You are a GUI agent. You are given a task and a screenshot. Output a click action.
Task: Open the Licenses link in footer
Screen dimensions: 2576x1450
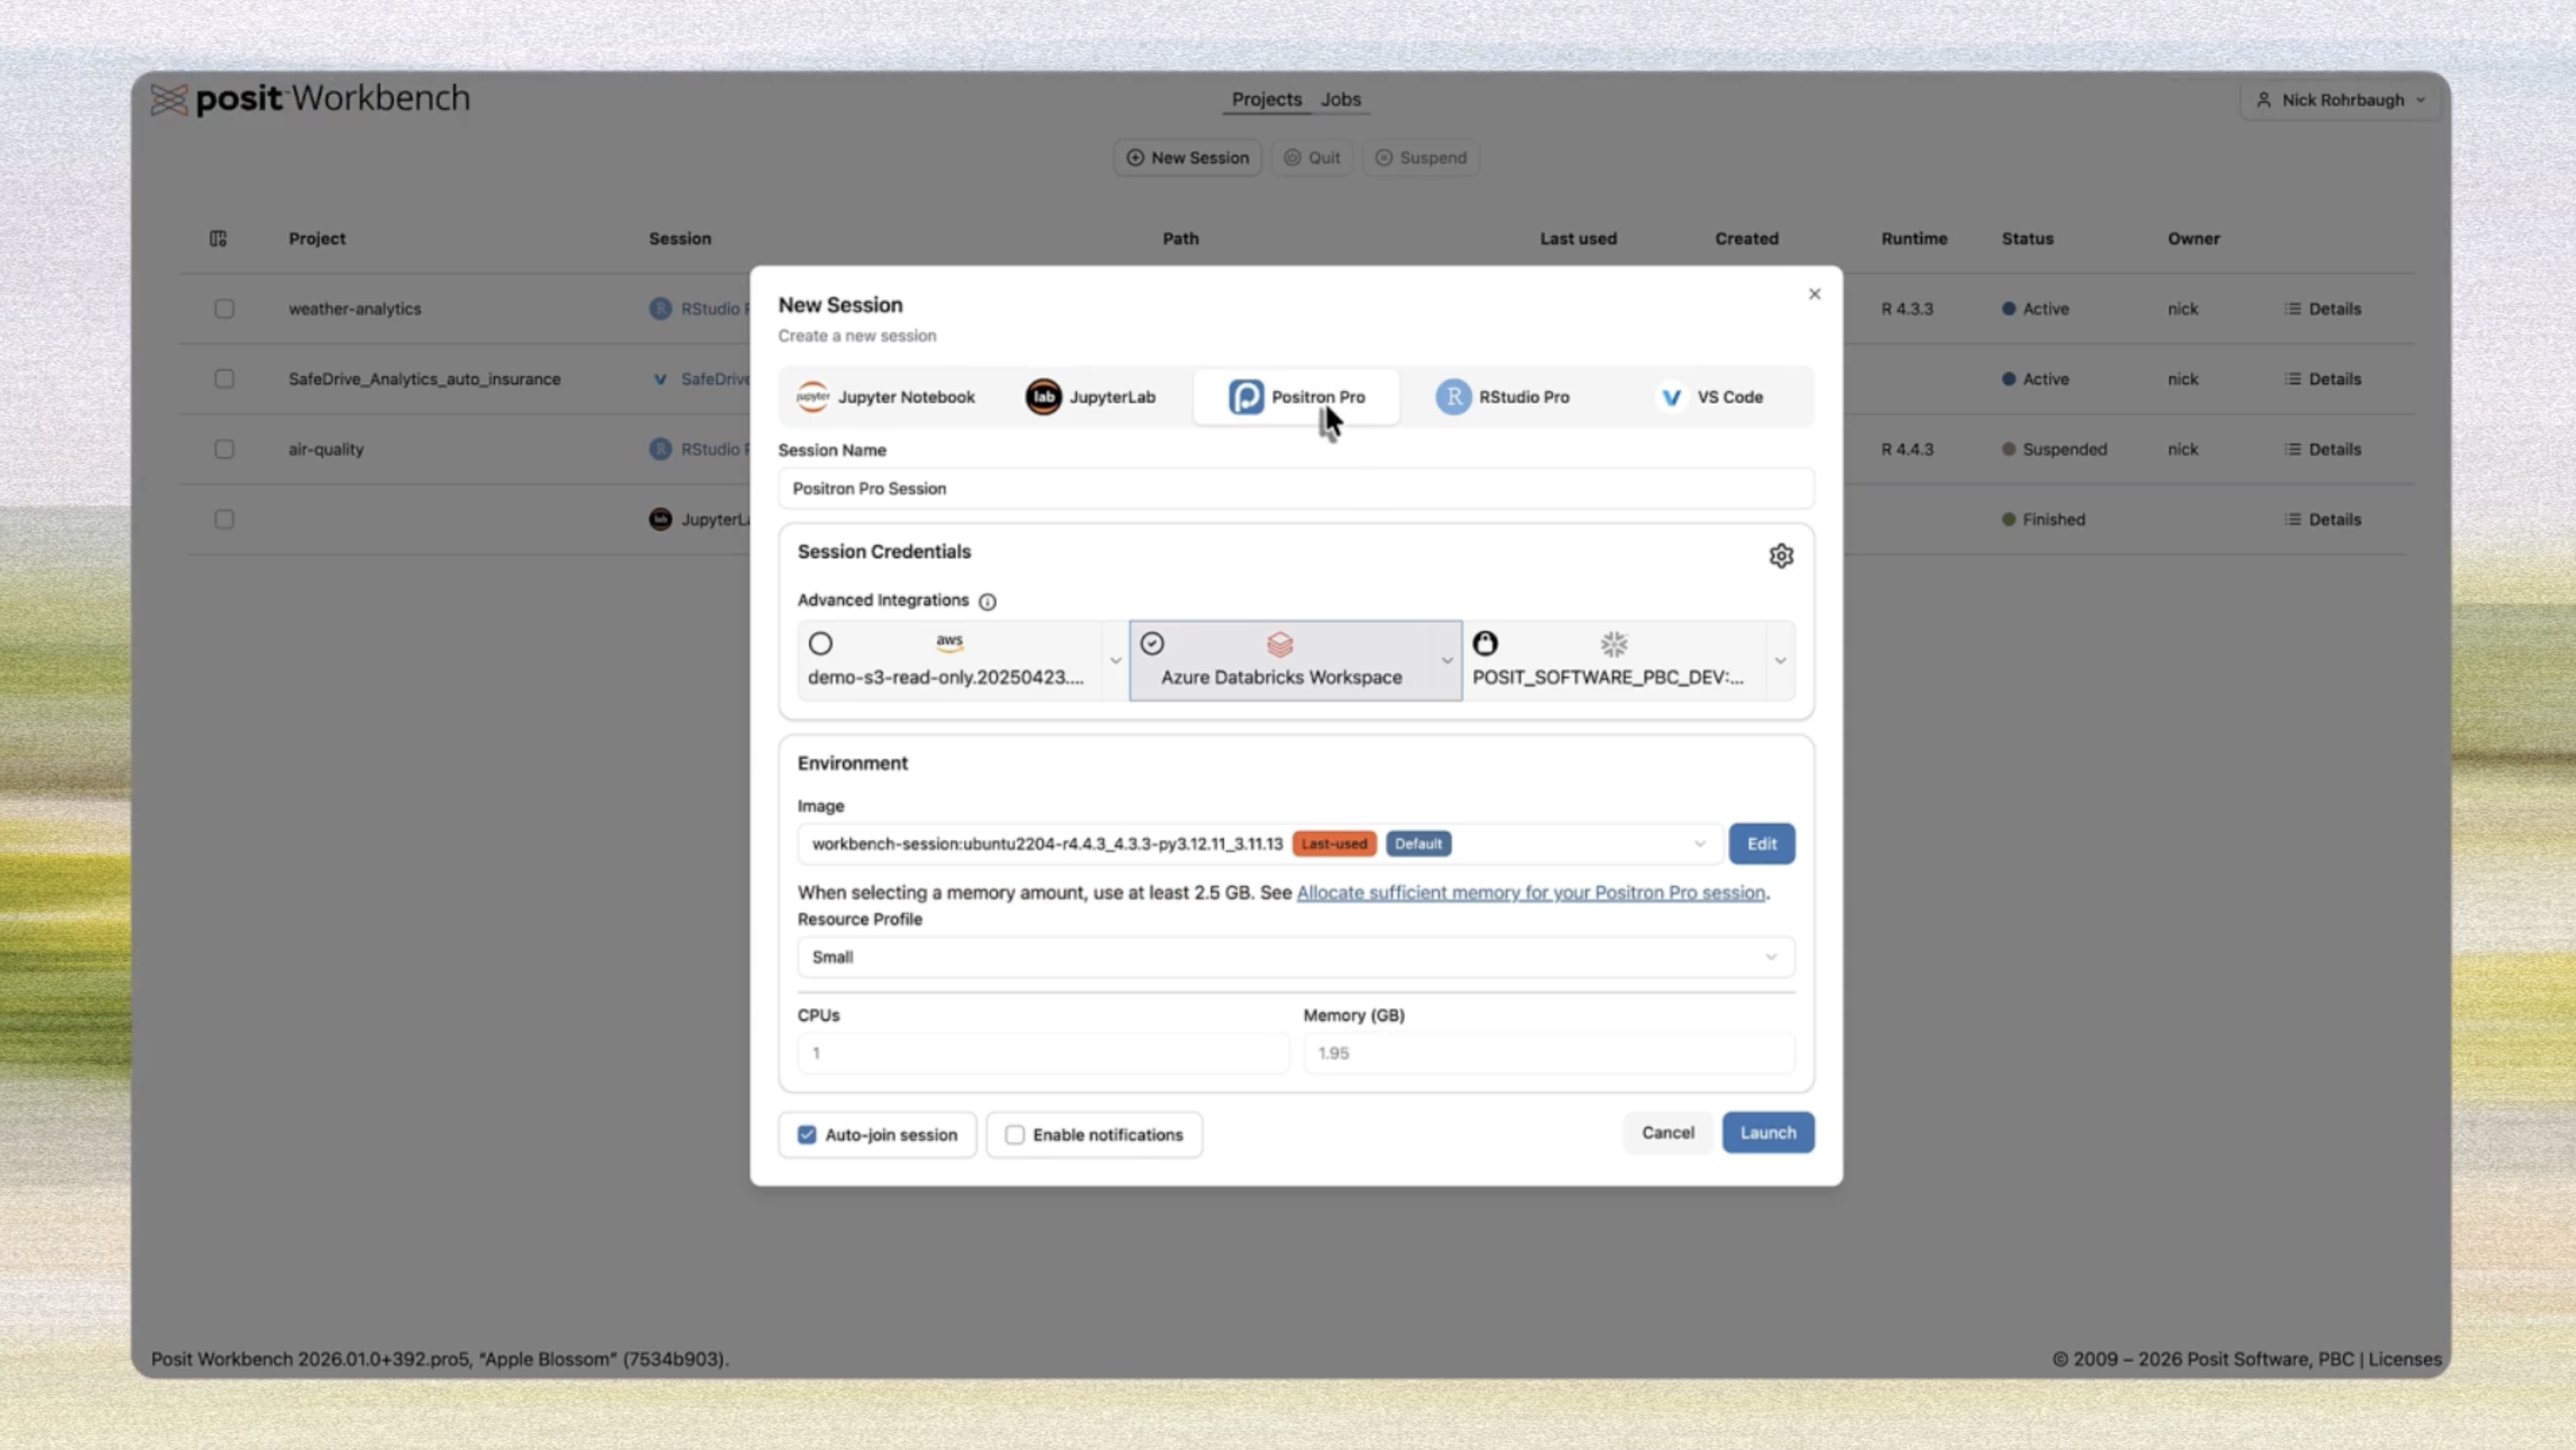2405,1359
